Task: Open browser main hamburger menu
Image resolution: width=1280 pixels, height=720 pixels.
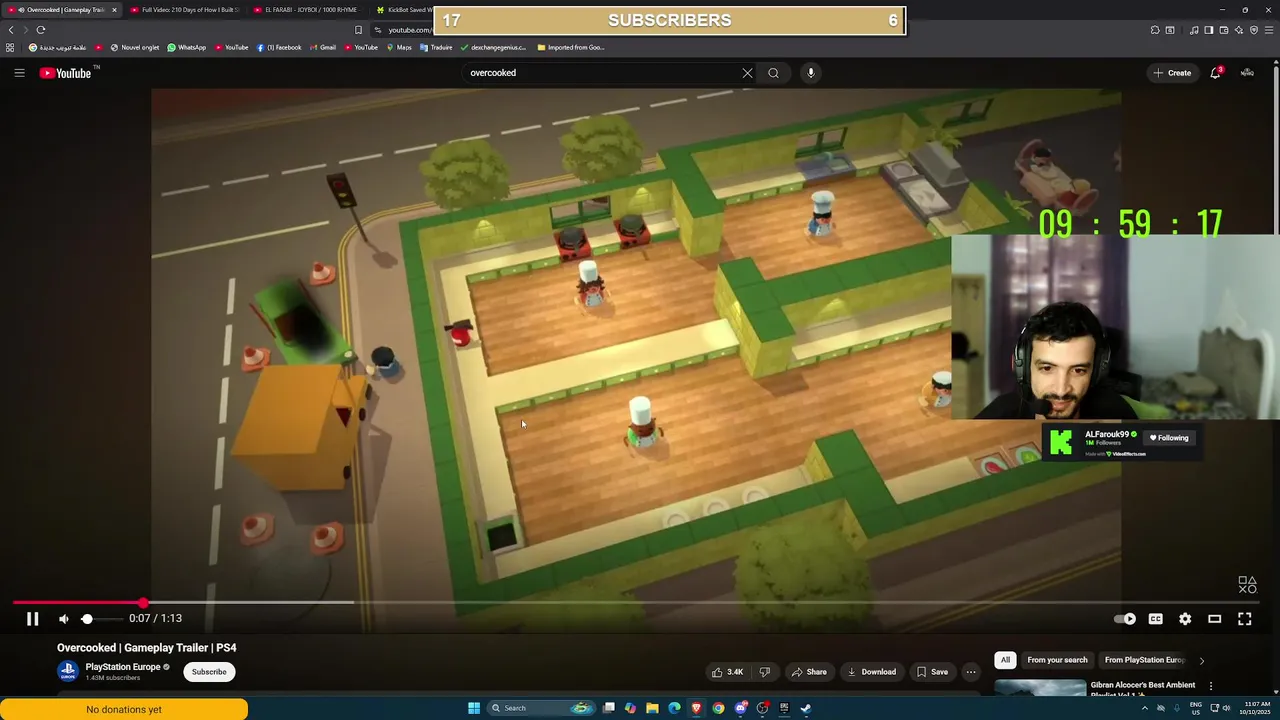Action: 1269,30
